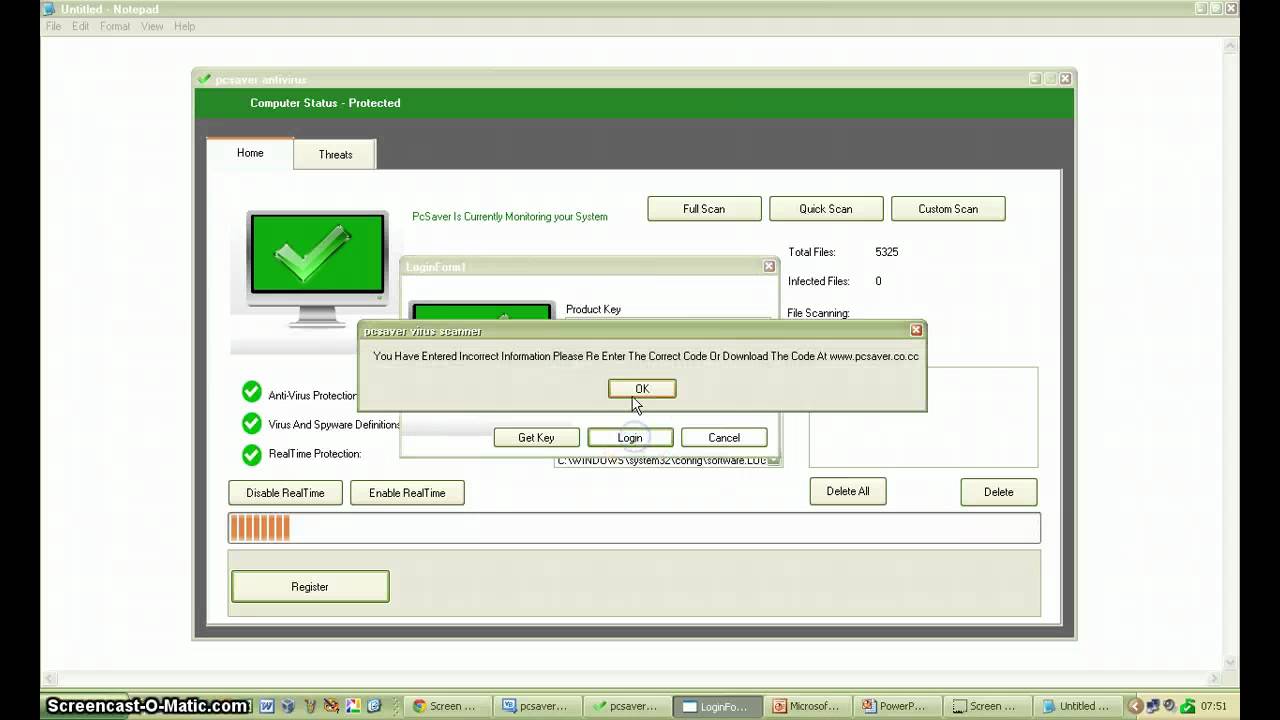
Task: Click the network computers tray icon
Action: 1153,706
